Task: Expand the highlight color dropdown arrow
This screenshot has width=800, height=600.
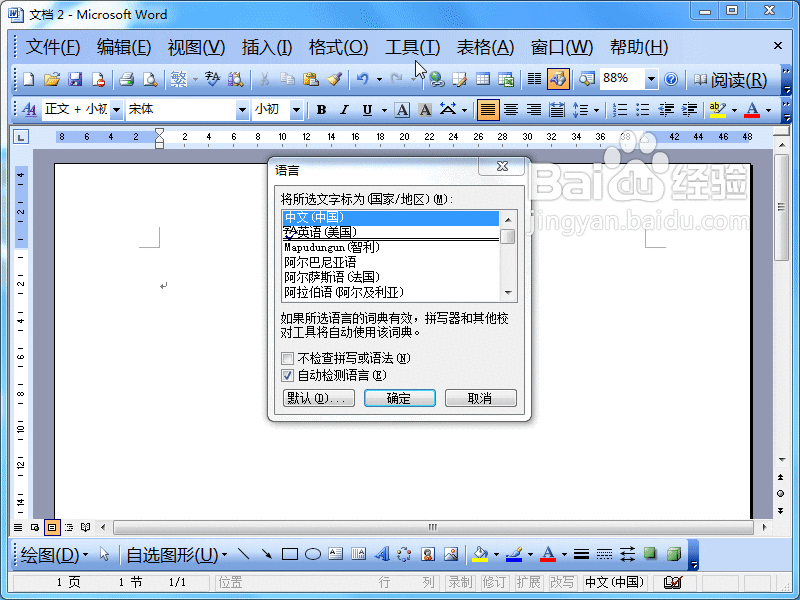Action: pyautogui.click(x=734, y=110)
